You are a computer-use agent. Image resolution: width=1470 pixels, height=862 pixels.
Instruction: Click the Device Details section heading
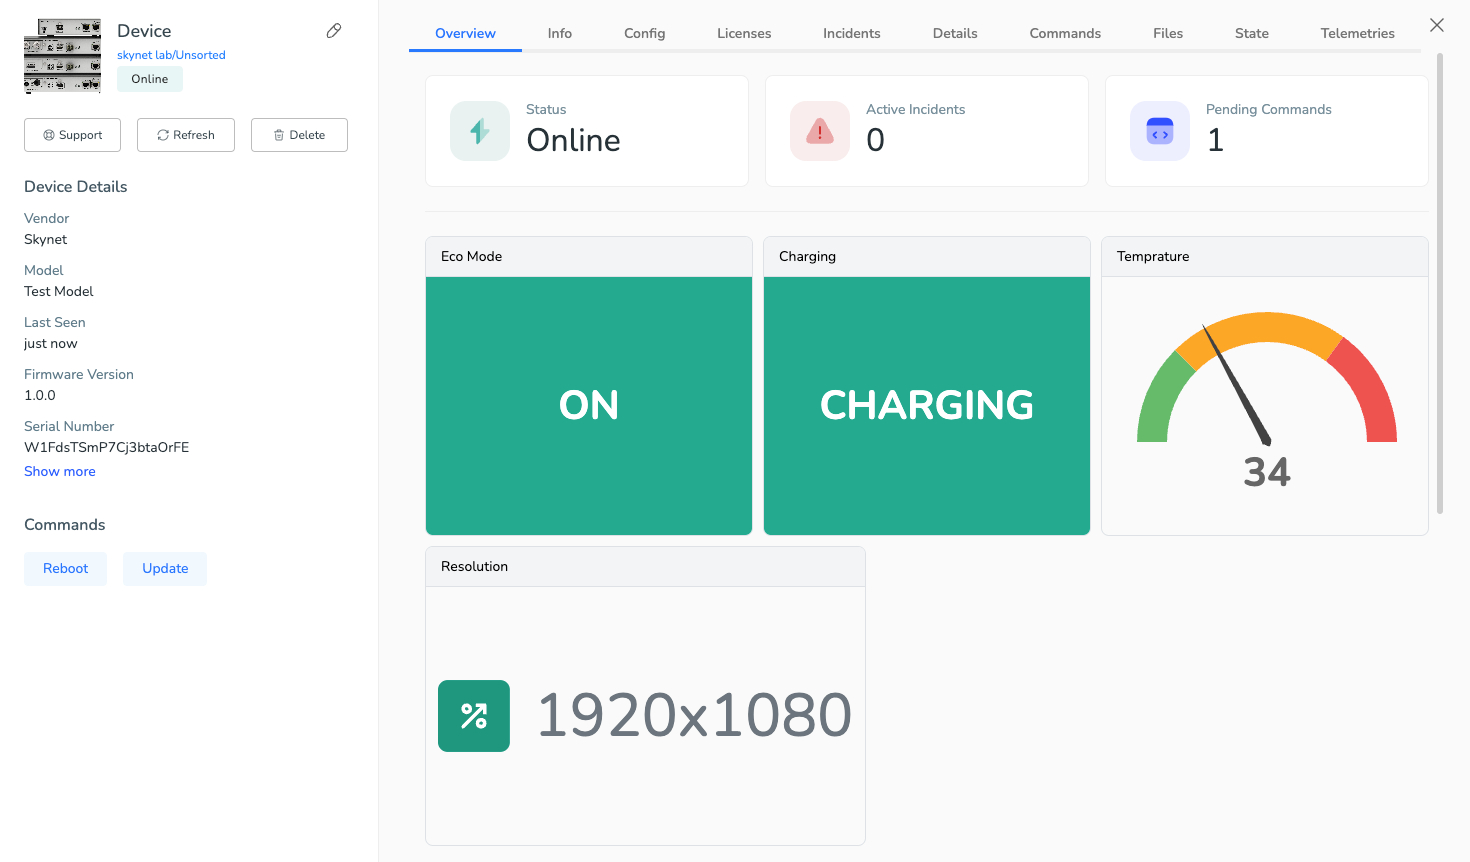pos(76,187)
